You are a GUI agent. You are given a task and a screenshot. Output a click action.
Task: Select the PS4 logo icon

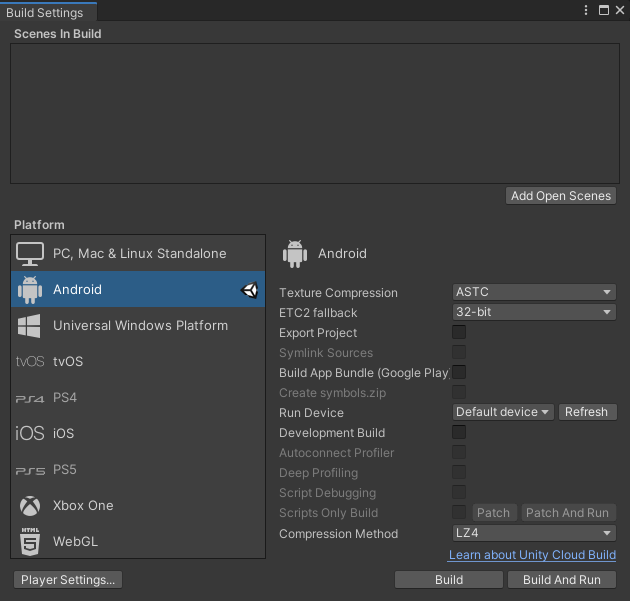(x=30, y=399)
